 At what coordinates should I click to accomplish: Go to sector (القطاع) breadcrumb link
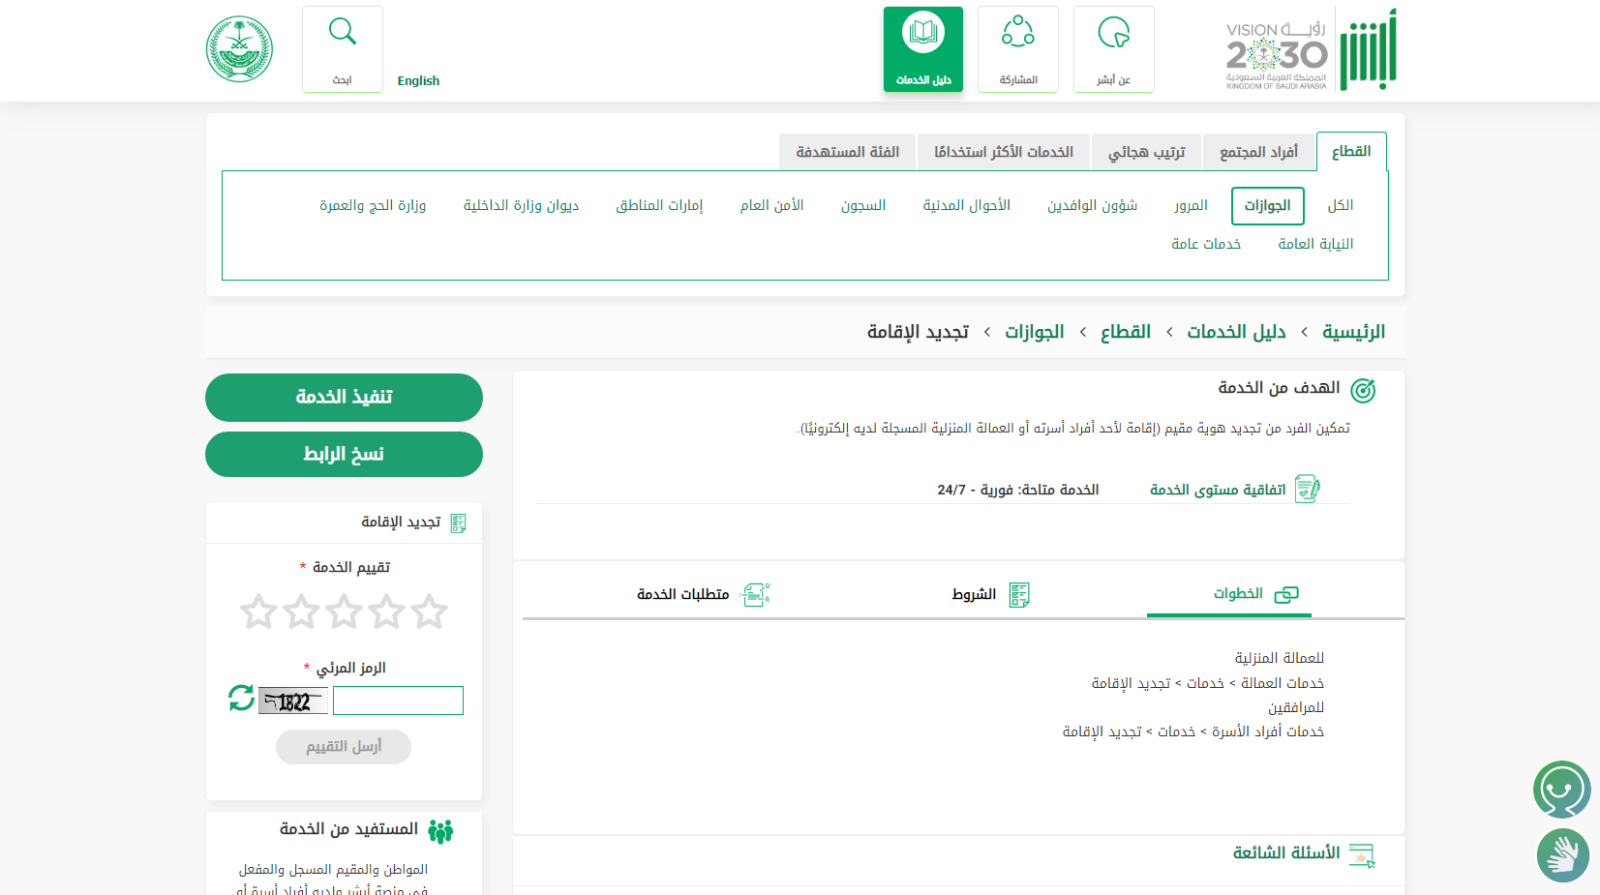pyautogui.click(x=1125, y=332)
